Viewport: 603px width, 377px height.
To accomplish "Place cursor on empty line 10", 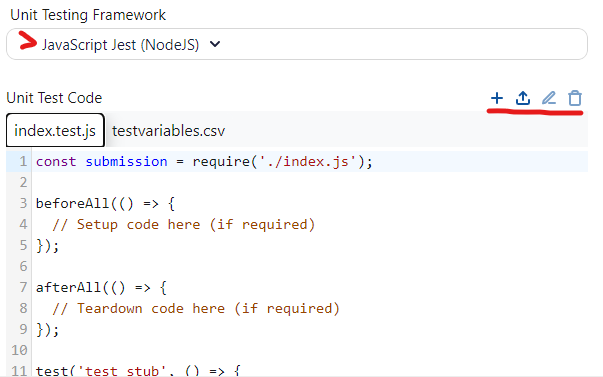I will click(x=311, y=350).
